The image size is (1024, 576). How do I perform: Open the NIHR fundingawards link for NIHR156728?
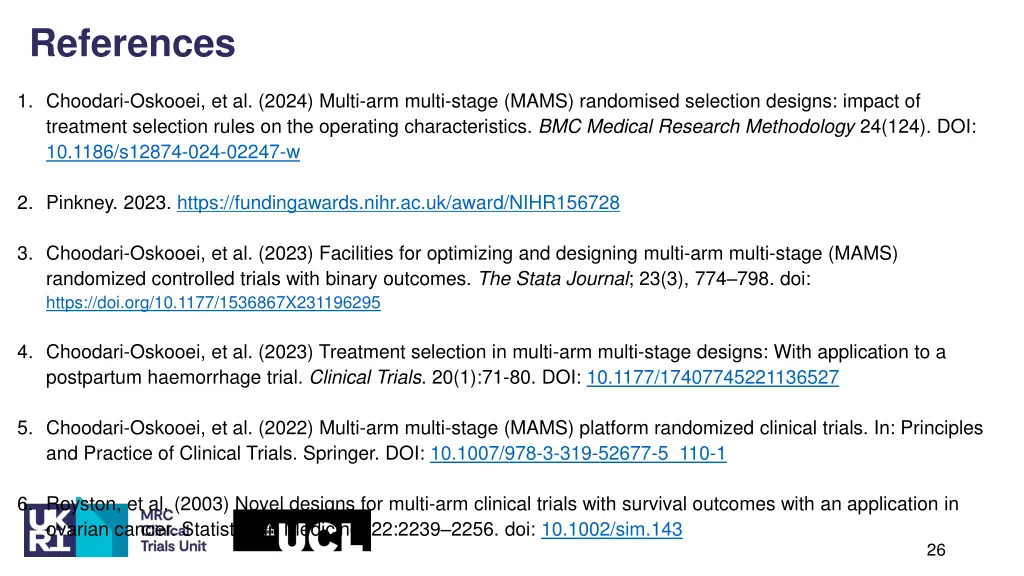398,202
